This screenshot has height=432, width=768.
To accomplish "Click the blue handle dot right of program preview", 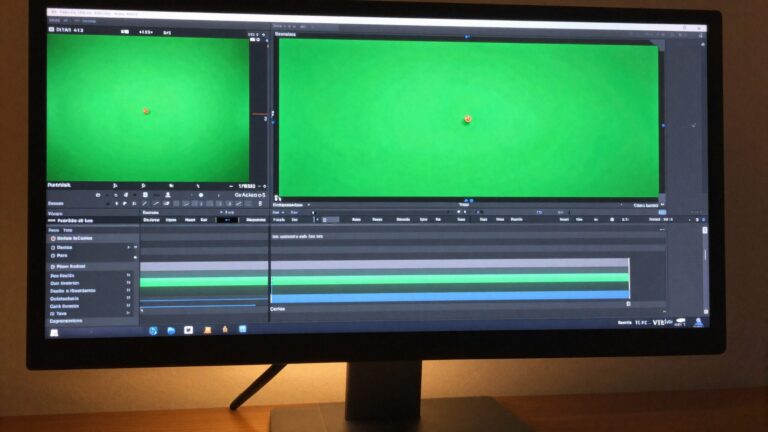I will (664, 125).
